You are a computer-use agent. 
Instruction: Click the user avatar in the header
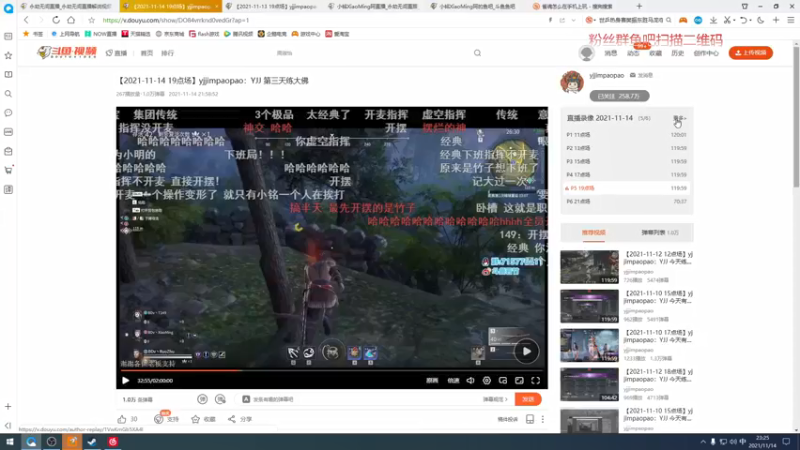(586, 53)
